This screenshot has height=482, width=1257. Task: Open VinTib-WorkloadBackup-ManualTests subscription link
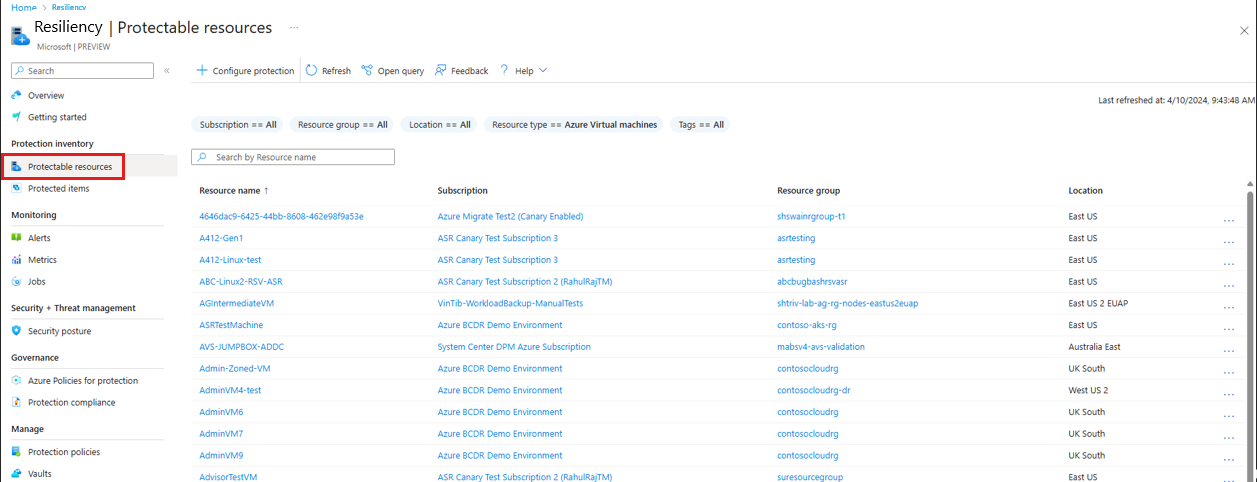(x=510, y=303)
